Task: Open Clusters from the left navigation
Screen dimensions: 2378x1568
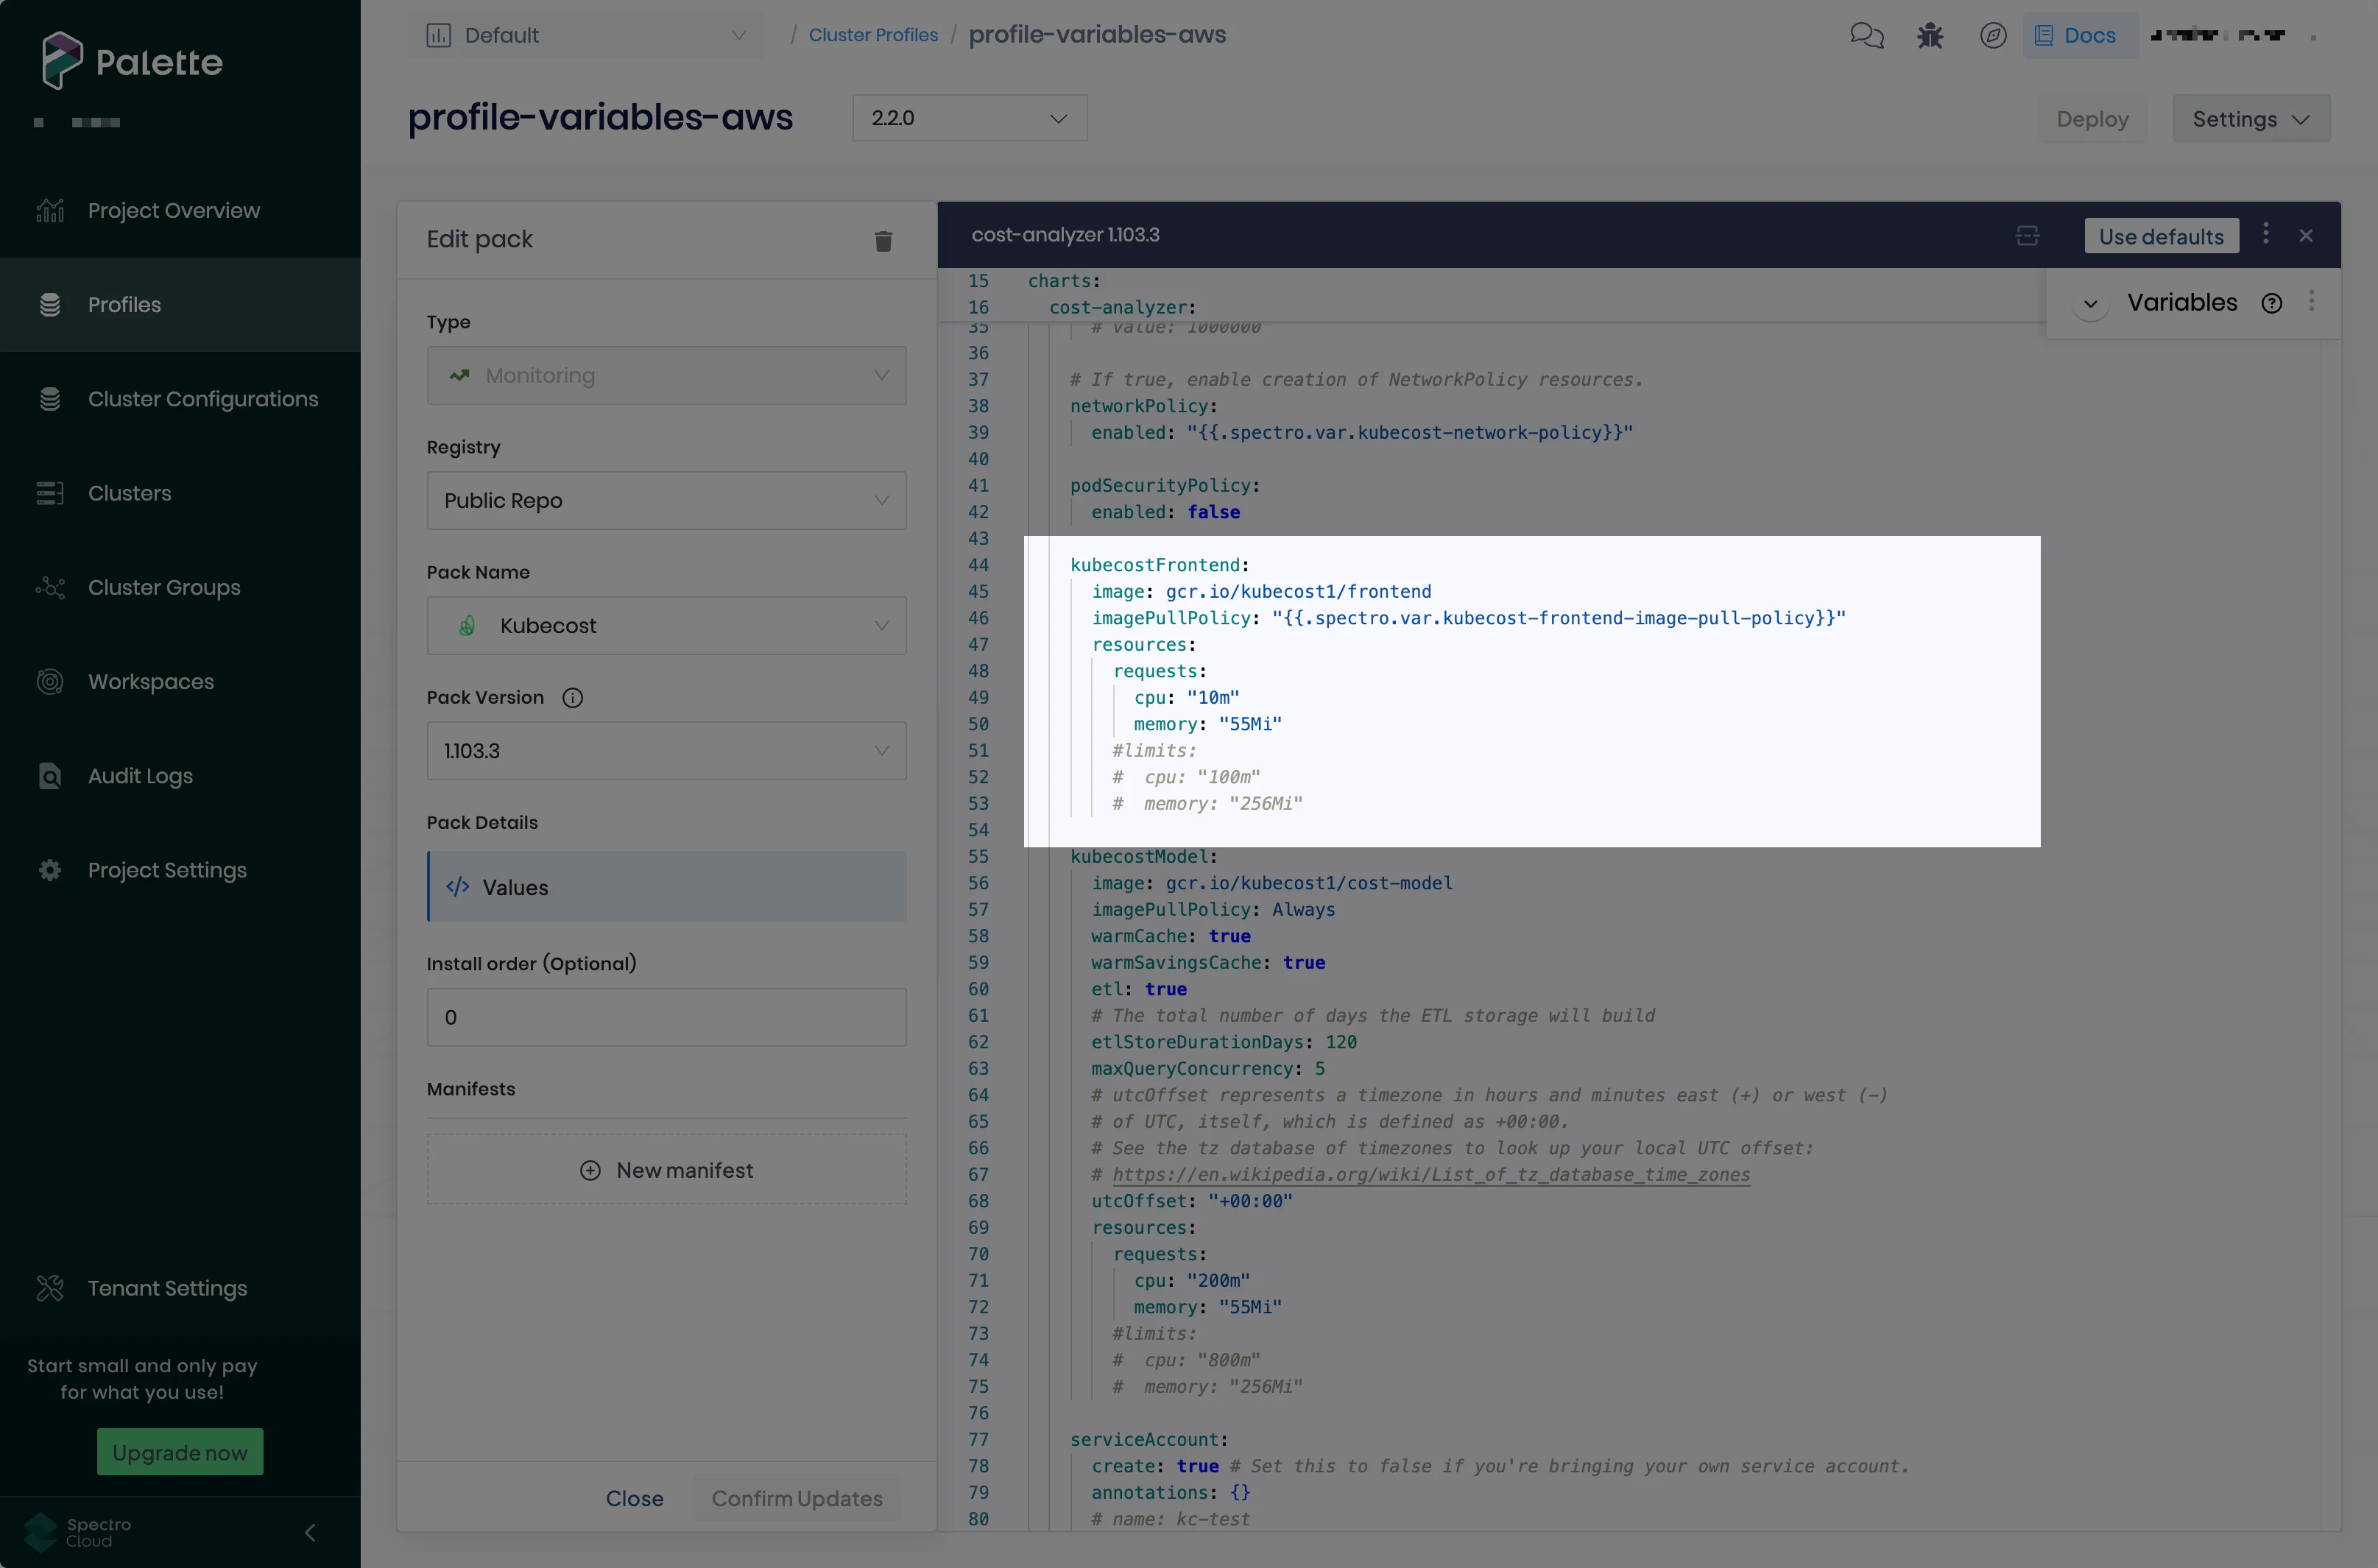Action: click(x=129, y=493)
